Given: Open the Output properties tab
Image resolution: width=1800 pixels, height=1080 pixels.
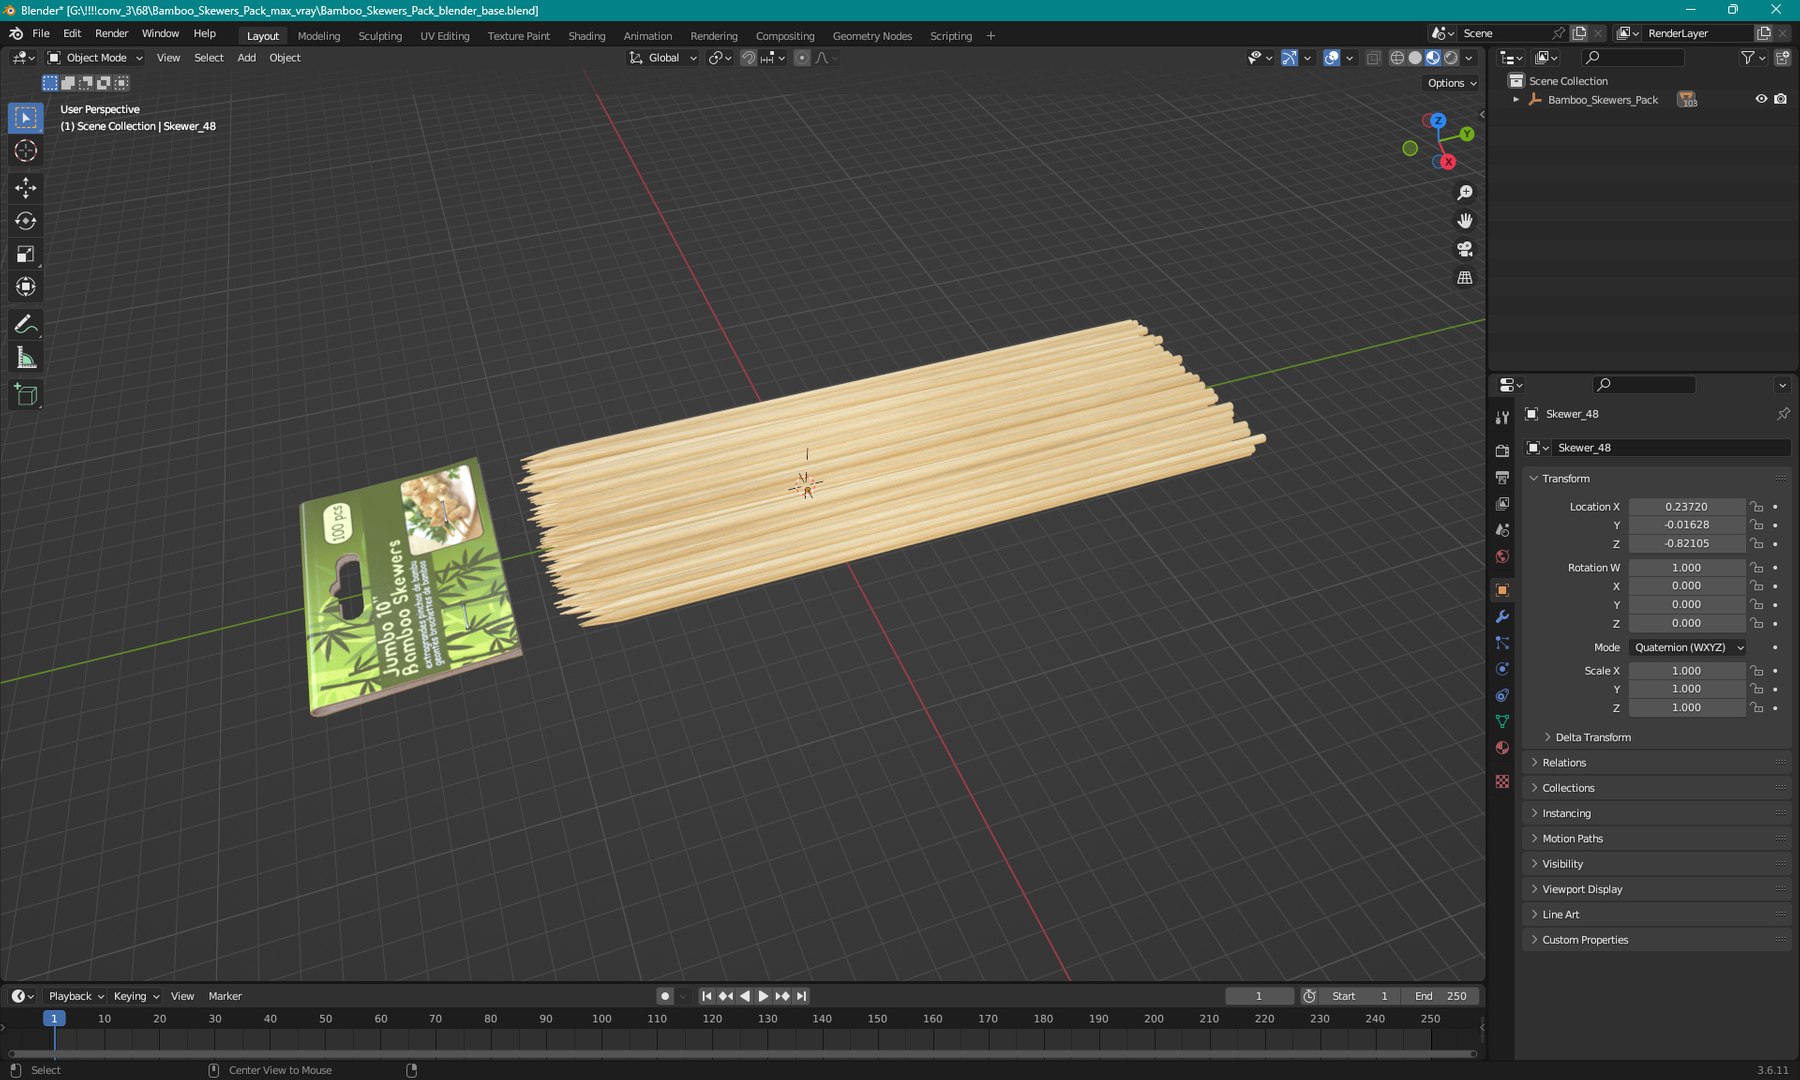Looking at the screenshot, I should (1502, 477).
